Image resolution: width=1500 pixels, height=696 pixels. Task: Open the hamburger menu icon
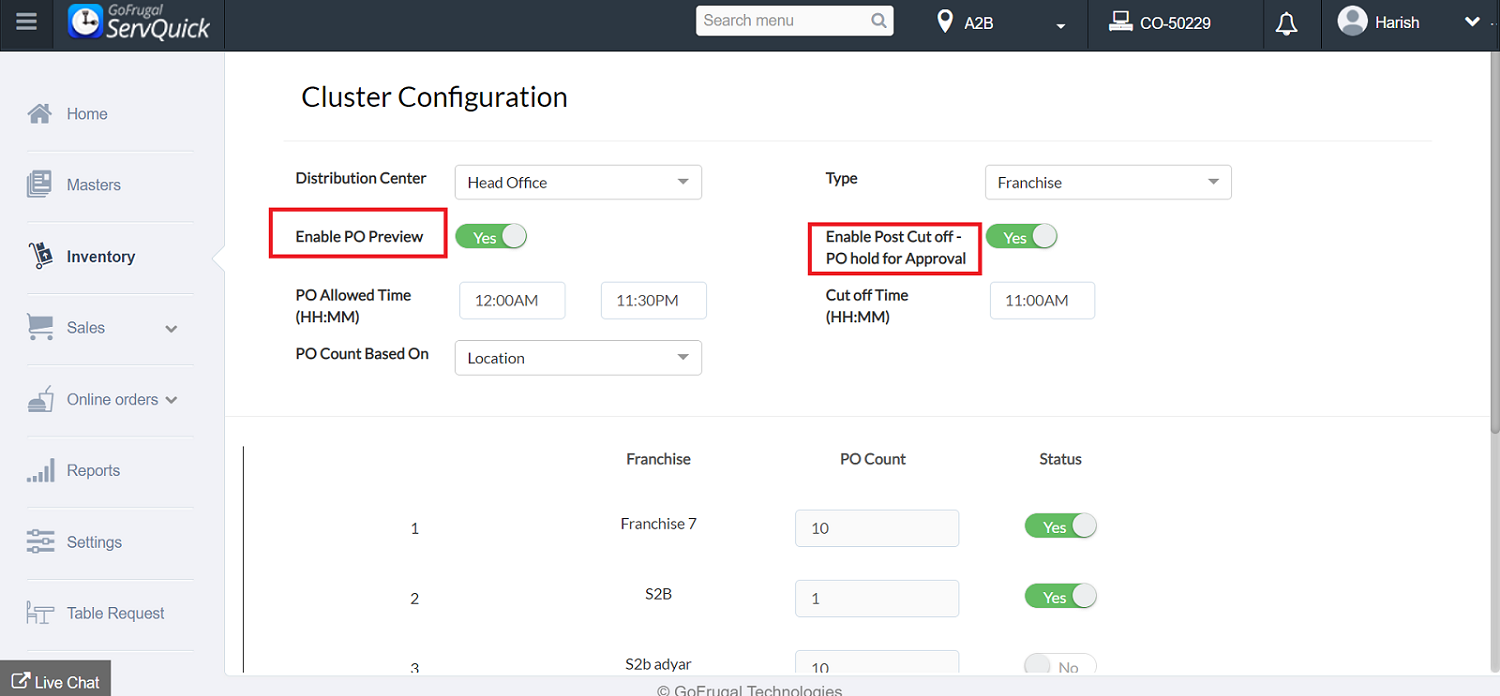(27, 21)
